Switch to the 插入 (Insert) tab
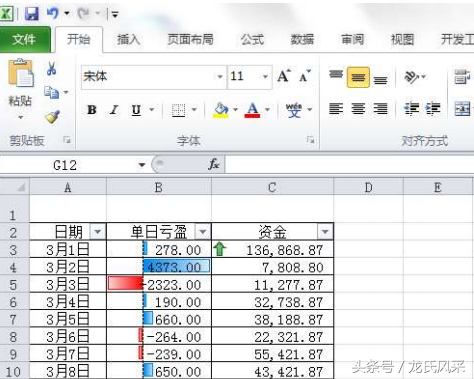This screenshot has height=379, width=474. point(128,40)
